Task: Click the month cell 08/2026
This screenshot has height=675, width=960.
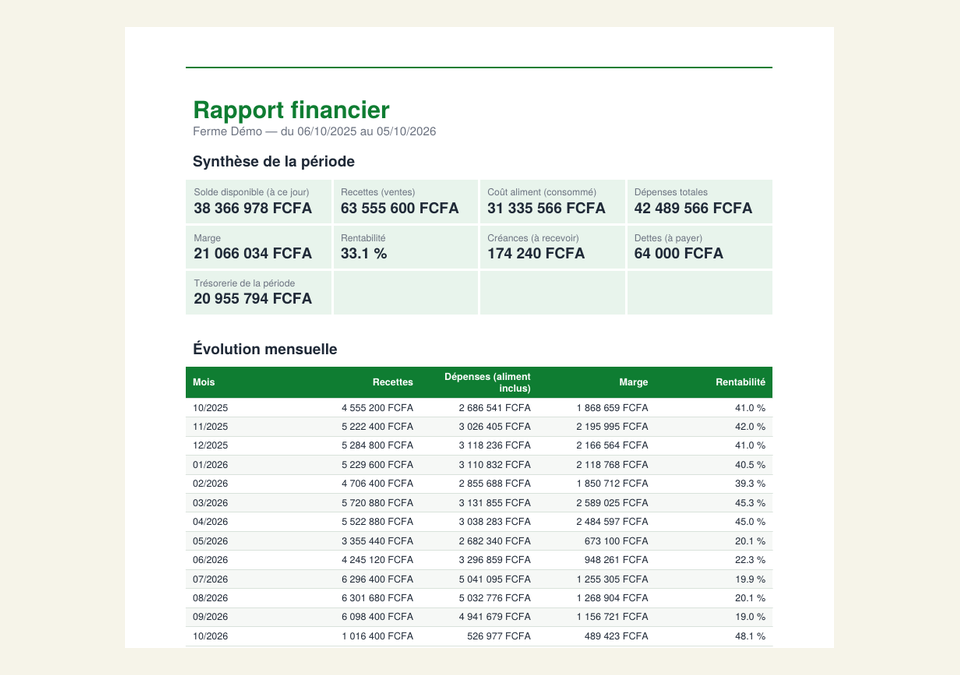Action: [210, 598]
